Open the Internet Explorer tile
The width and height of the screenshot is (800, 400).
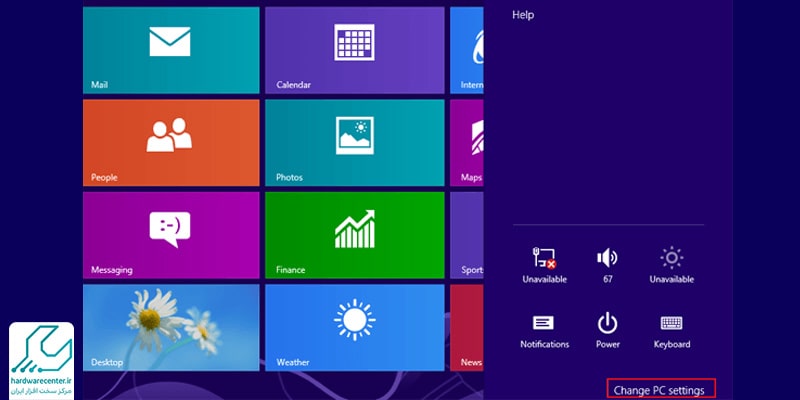467,50
